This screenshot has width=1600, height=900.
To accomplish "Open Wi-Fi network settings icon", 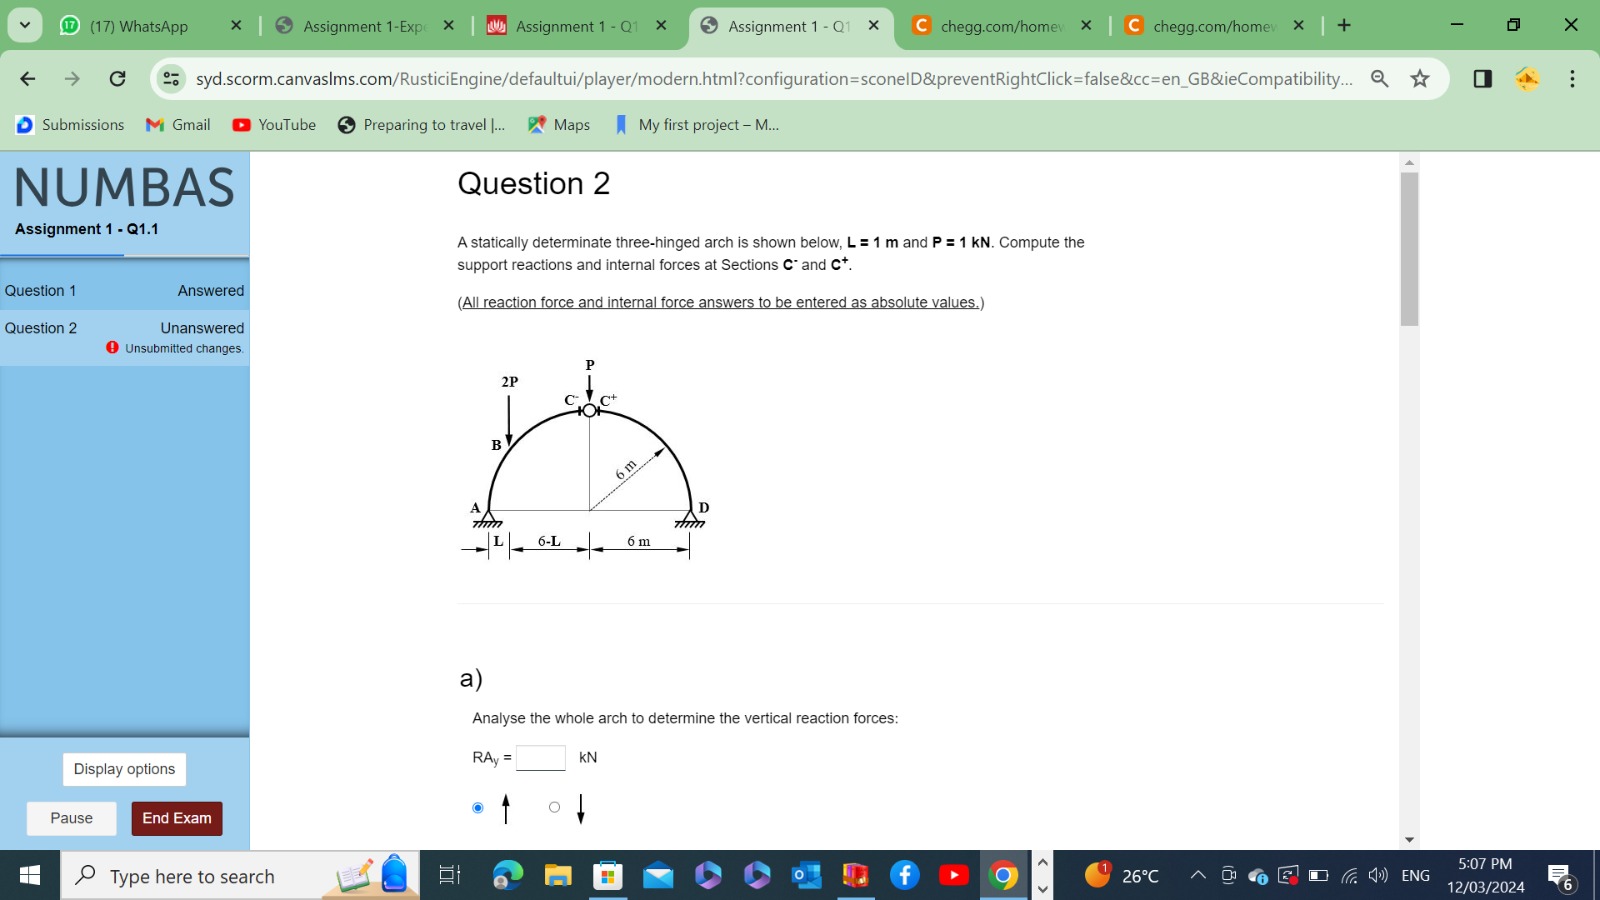I will tap(1349, 876).
